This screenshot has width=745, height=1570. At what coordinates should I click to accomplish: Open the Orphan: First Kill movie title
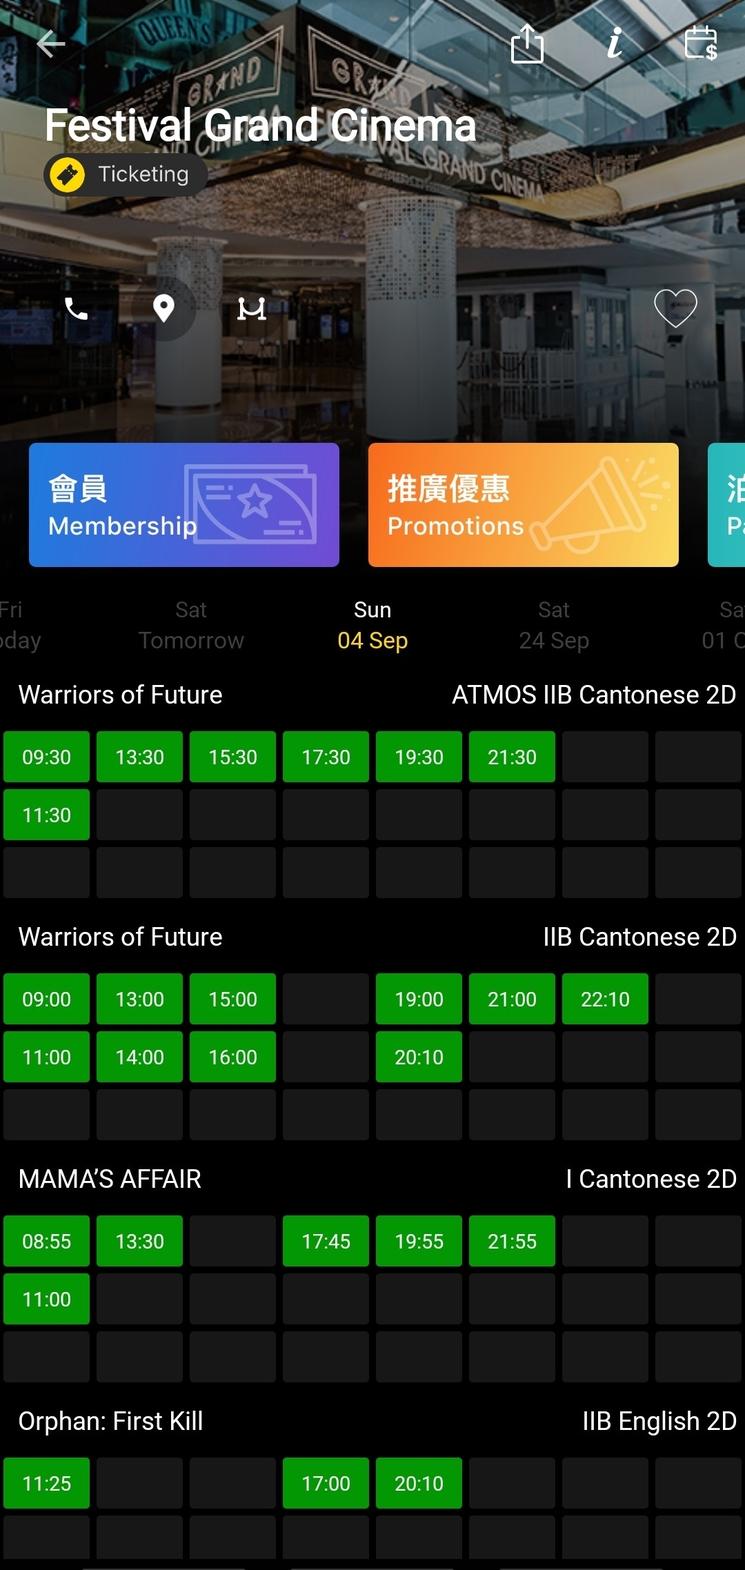[x=111, y=1421]
